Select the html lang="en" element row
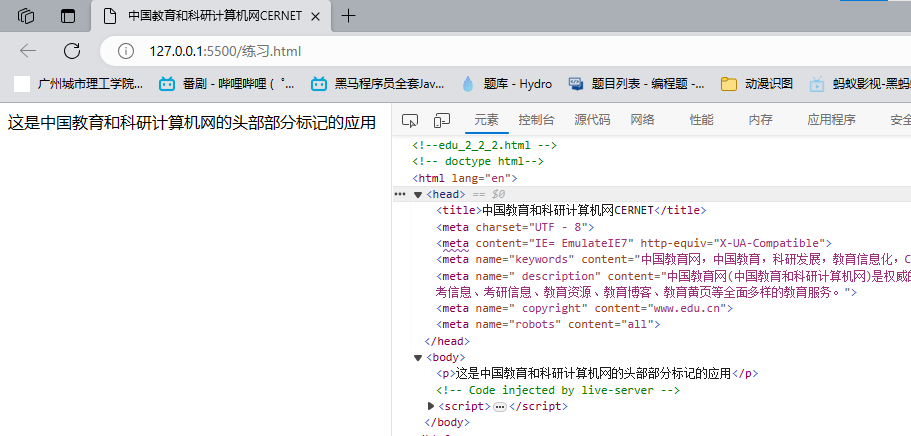 tap(464, 178)
